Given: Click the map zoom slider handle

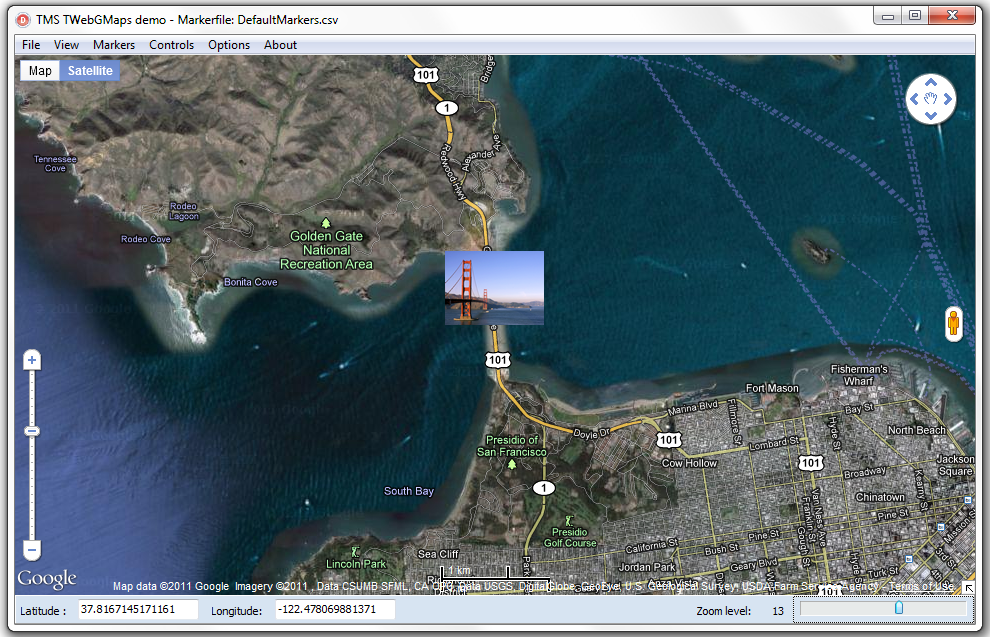Looking at the screenshot, I should tap(32, 431).
